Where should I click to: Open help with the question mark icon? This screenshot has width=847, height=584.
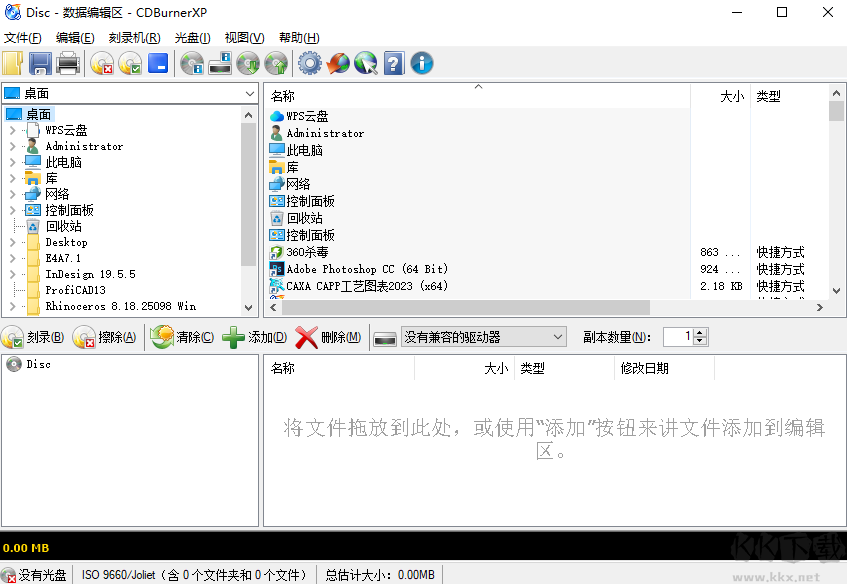[394, 63]
